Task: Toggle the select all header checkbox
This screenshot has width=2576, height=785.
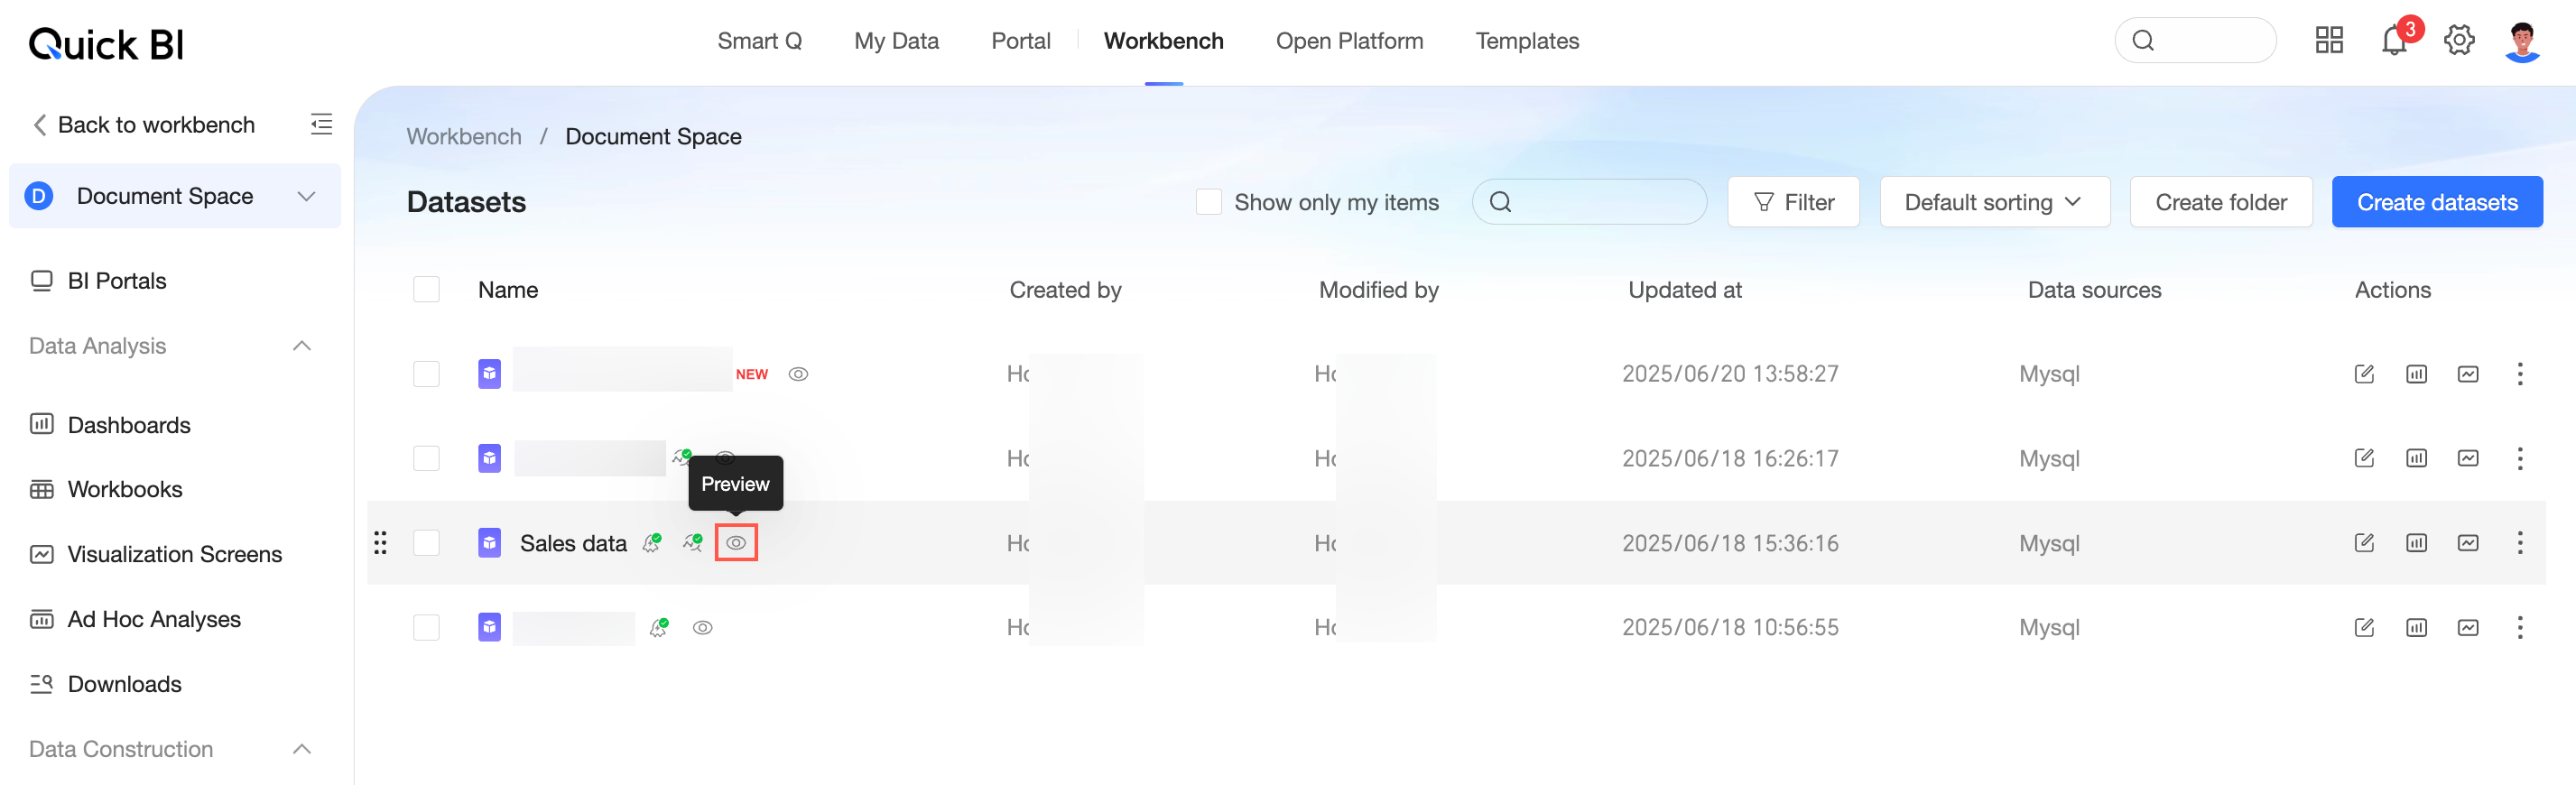Action: 427,290
